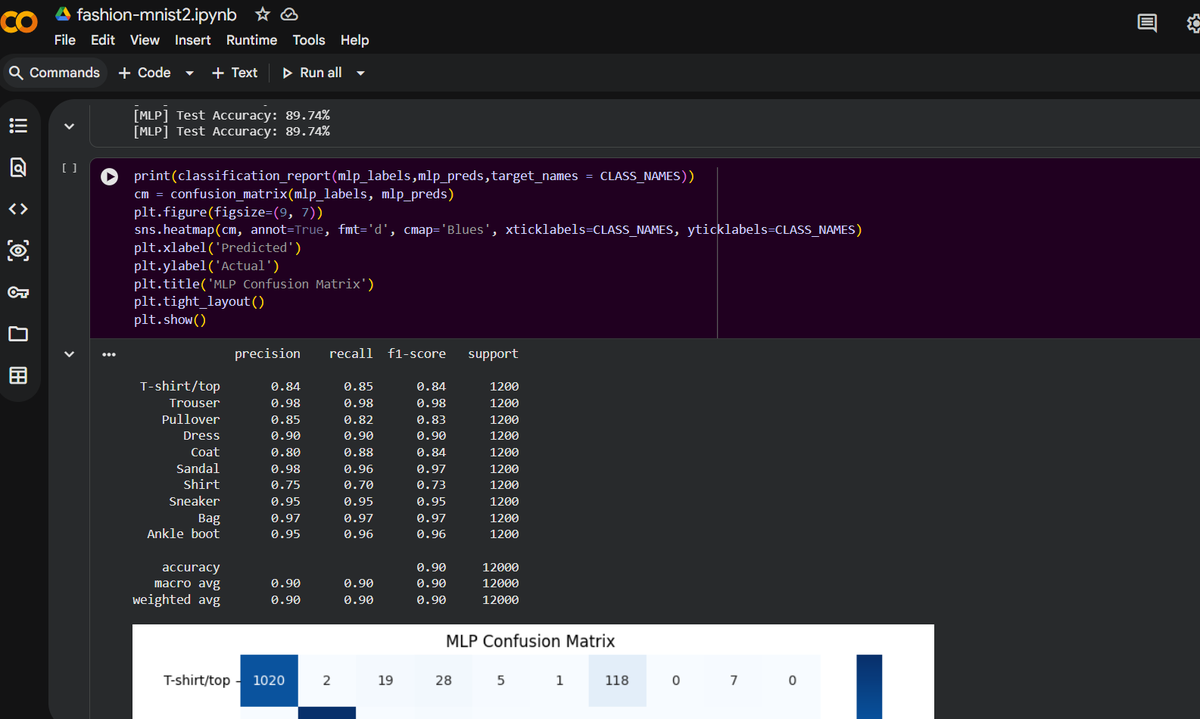Click the first '[MLP] Test Accuracy: 89.74%' line
Image resolution: width=1200 pixels, height=719 pixels.
tap(231, 116)
